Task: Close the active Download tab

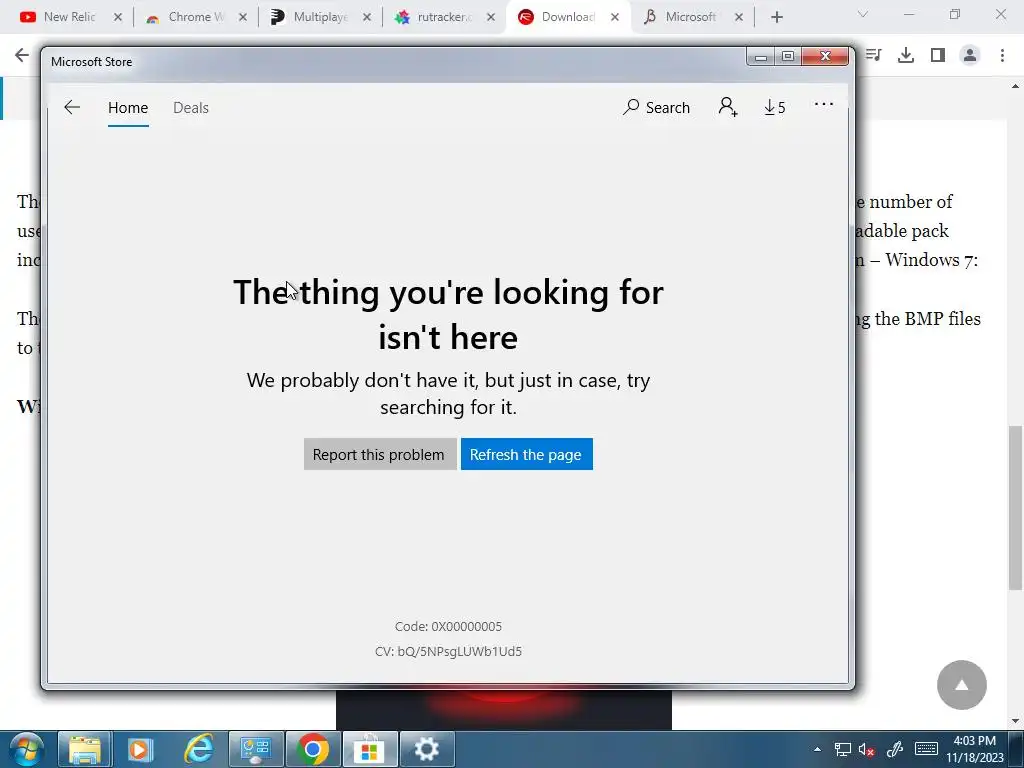Action: (615, 17)
